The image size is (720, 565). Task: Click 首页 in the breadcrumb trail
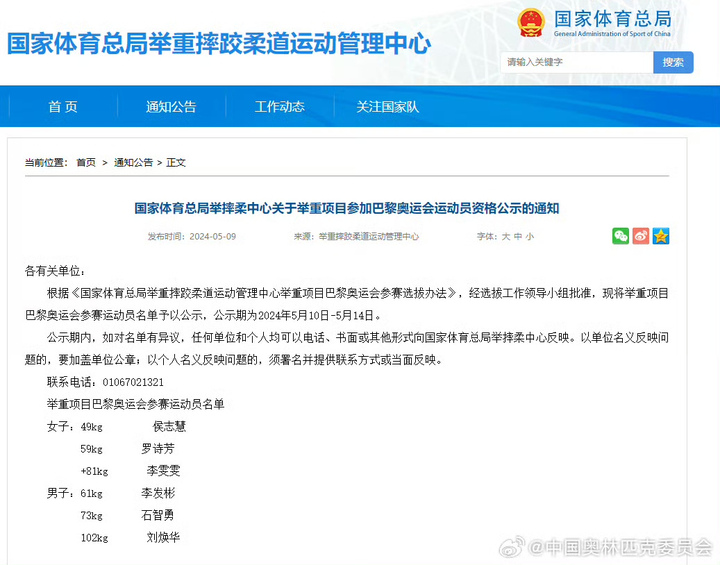tap(86, 163)
